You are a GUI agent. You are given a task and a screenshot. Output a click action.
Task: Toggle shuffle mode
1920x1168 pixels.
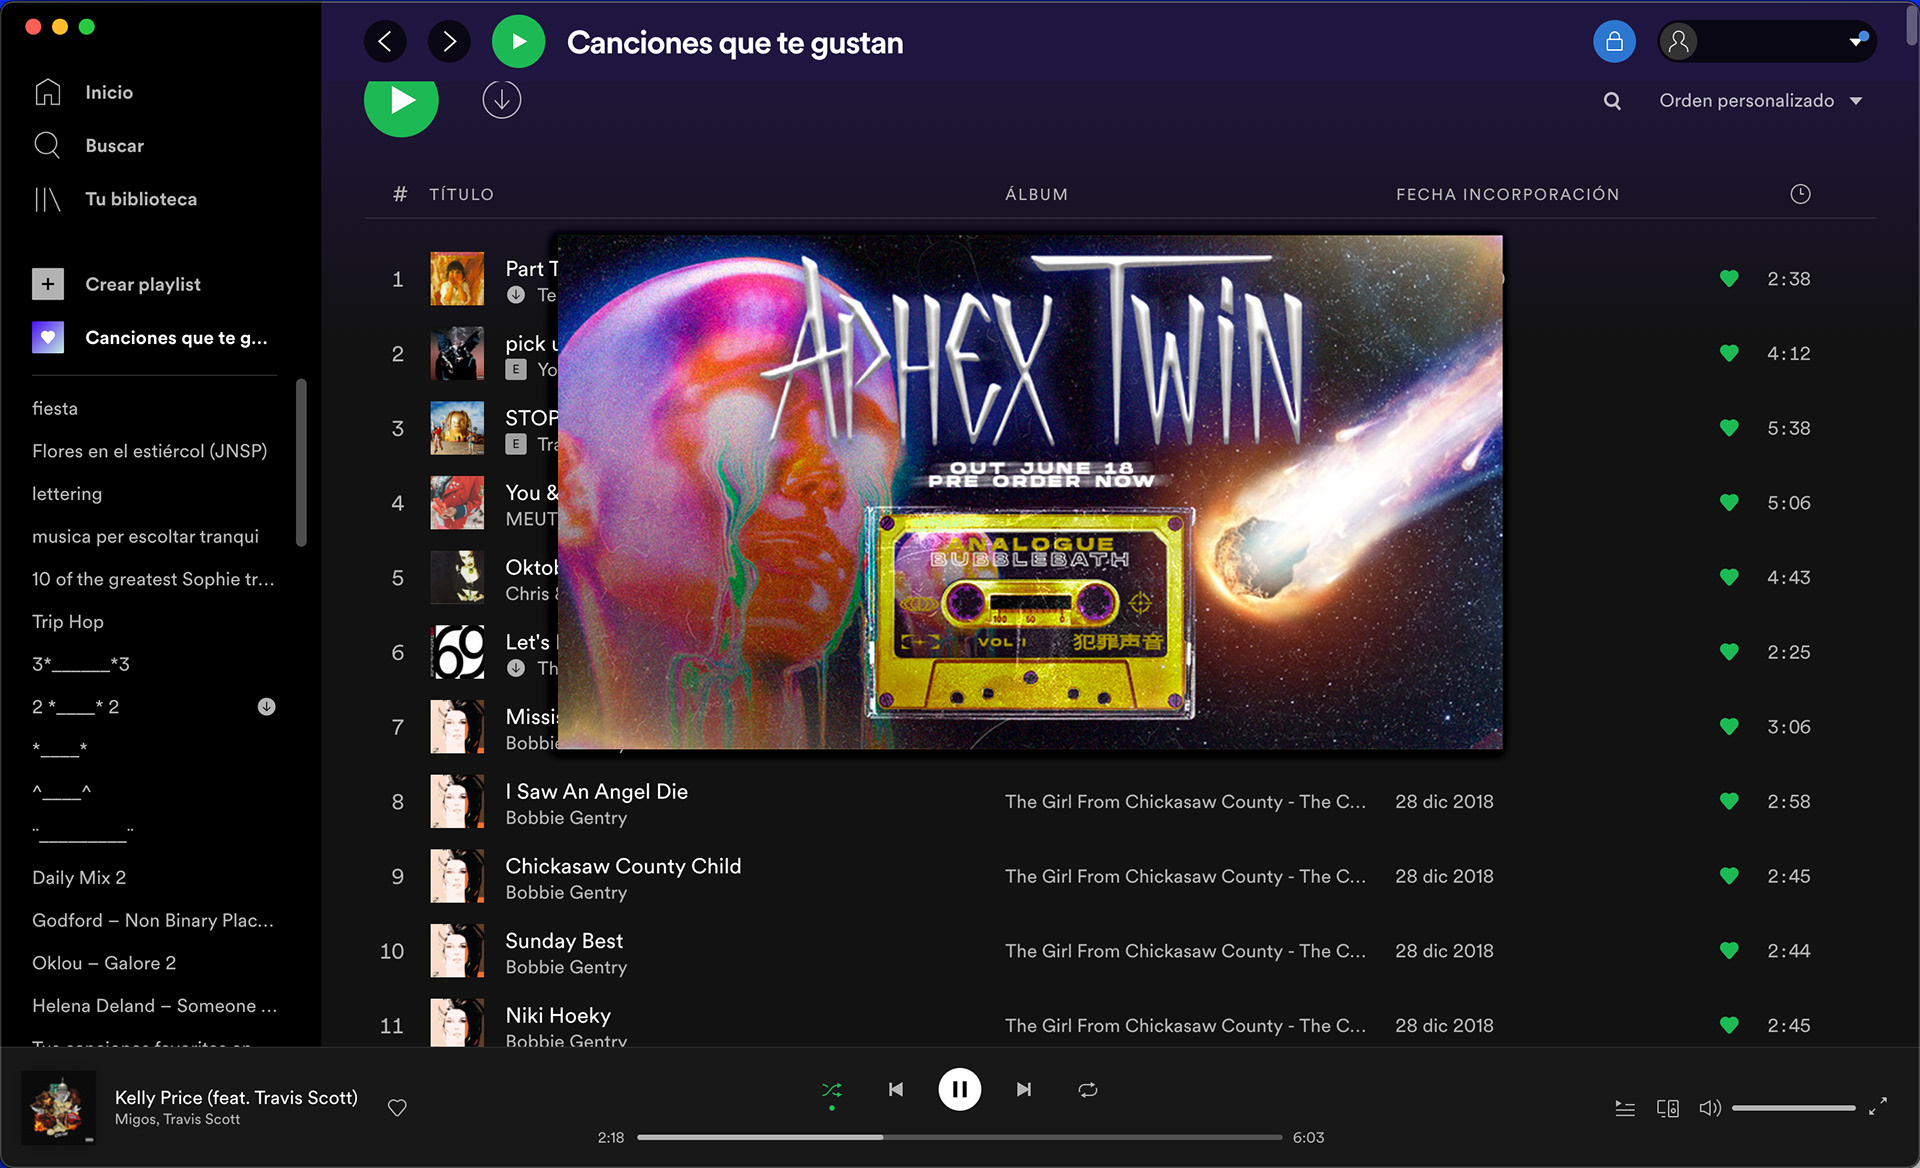(x=832, y=1090)
